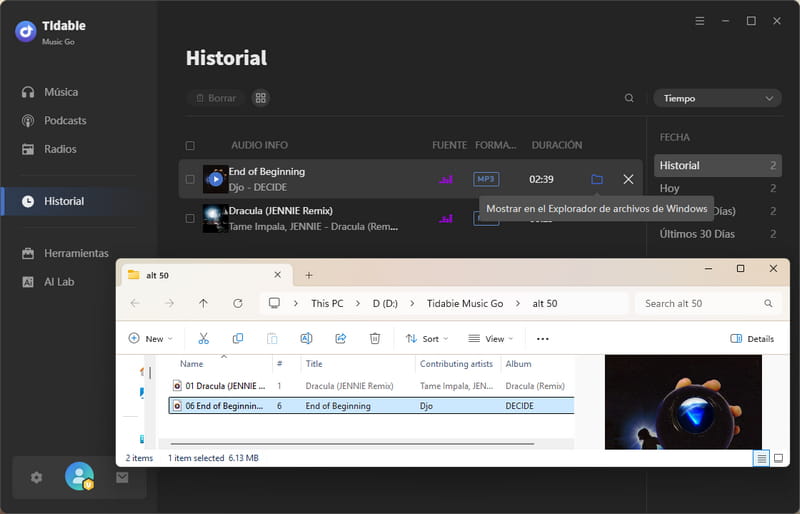Open Podcasts in the sidebar
800x514 pixels.
tap(65, 121)
